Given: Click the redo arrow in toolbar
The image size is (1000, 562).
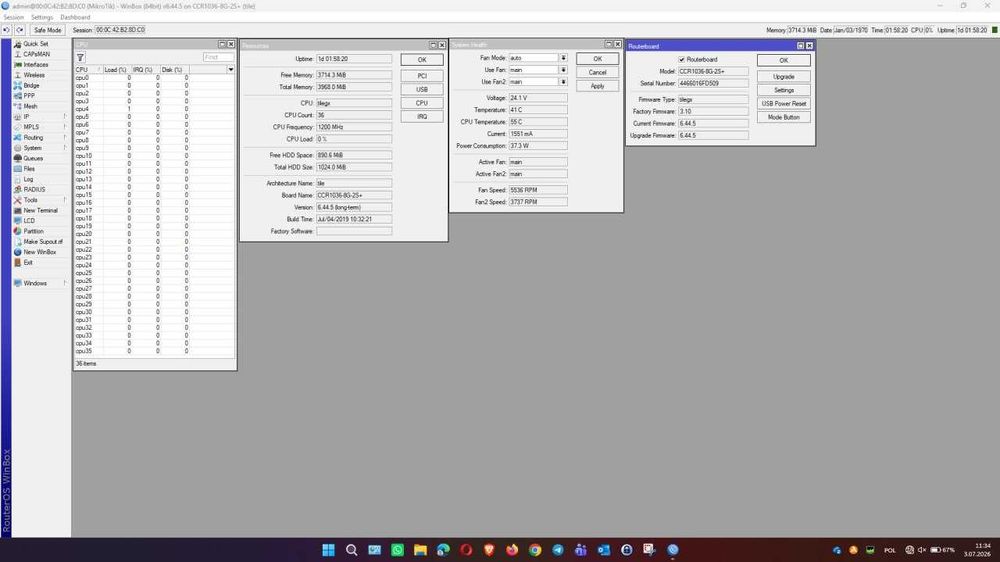Looking at the screenshot, I should pos(20,30).
